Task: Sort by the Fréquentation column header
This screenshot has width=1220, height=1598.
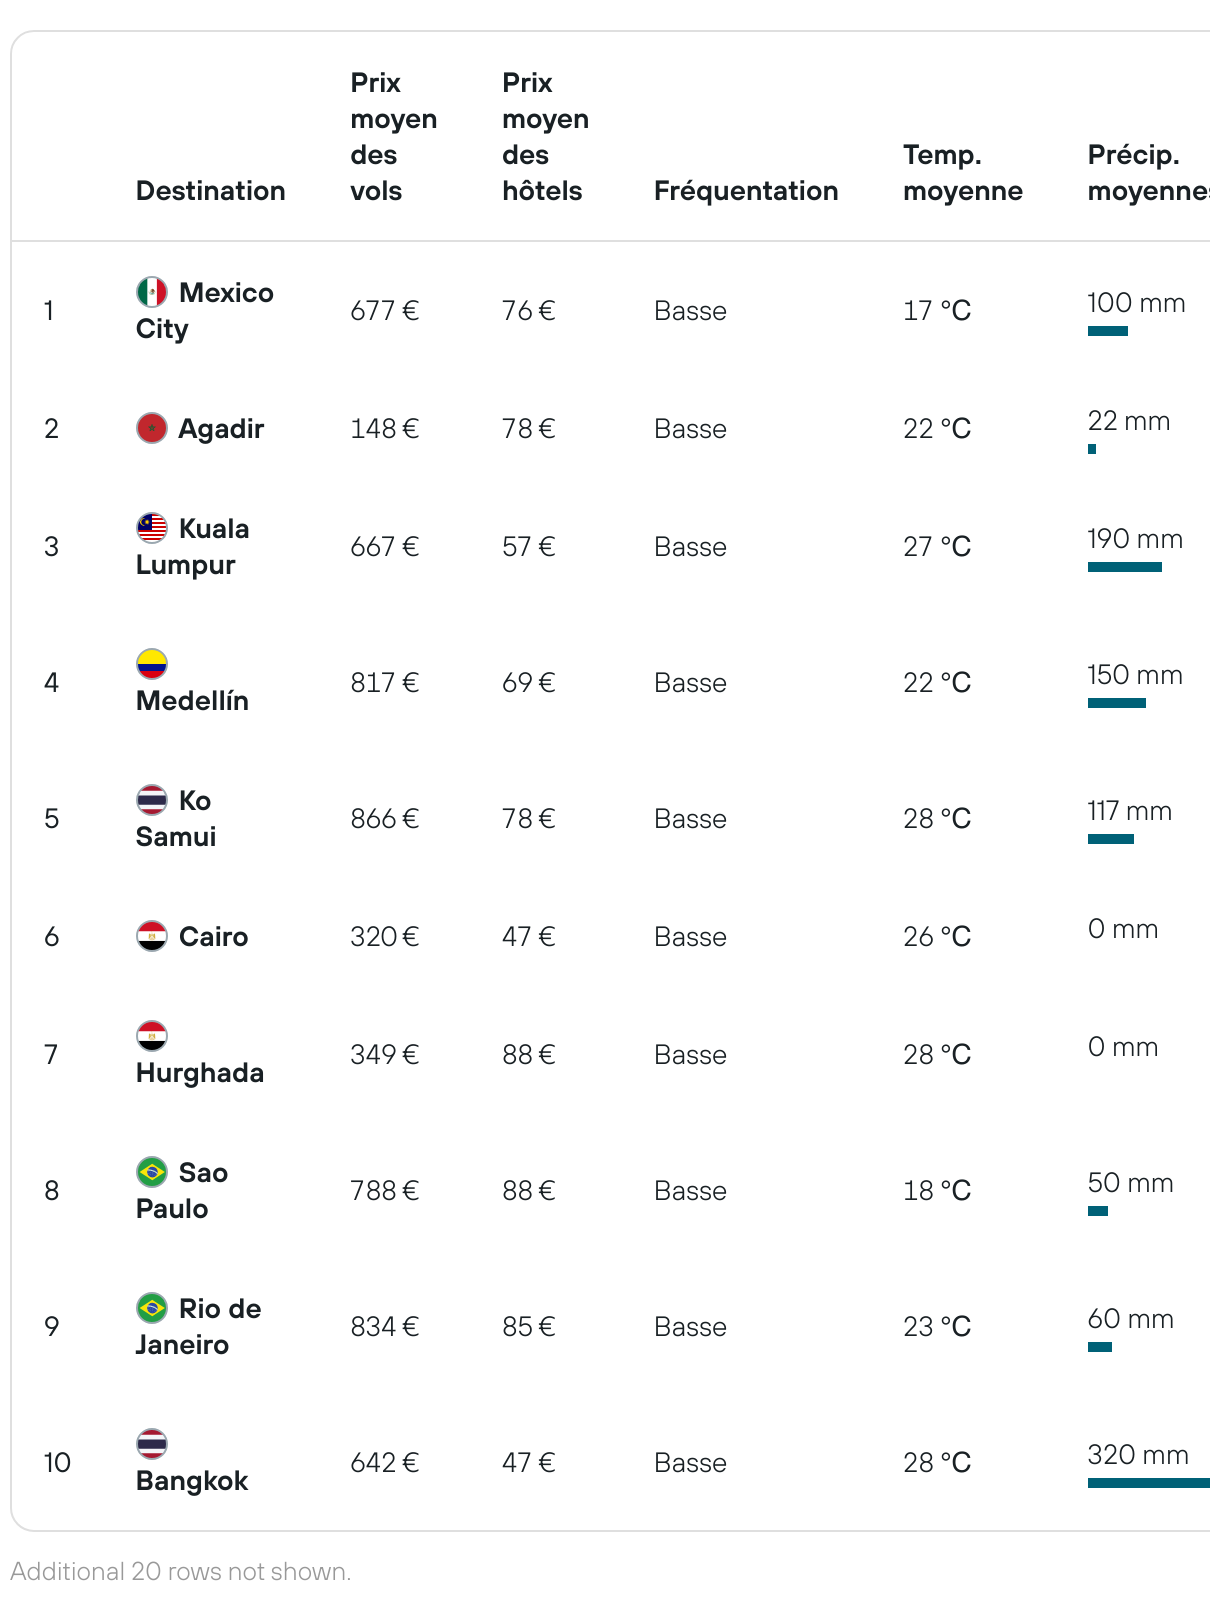Action: coord(746,191)
